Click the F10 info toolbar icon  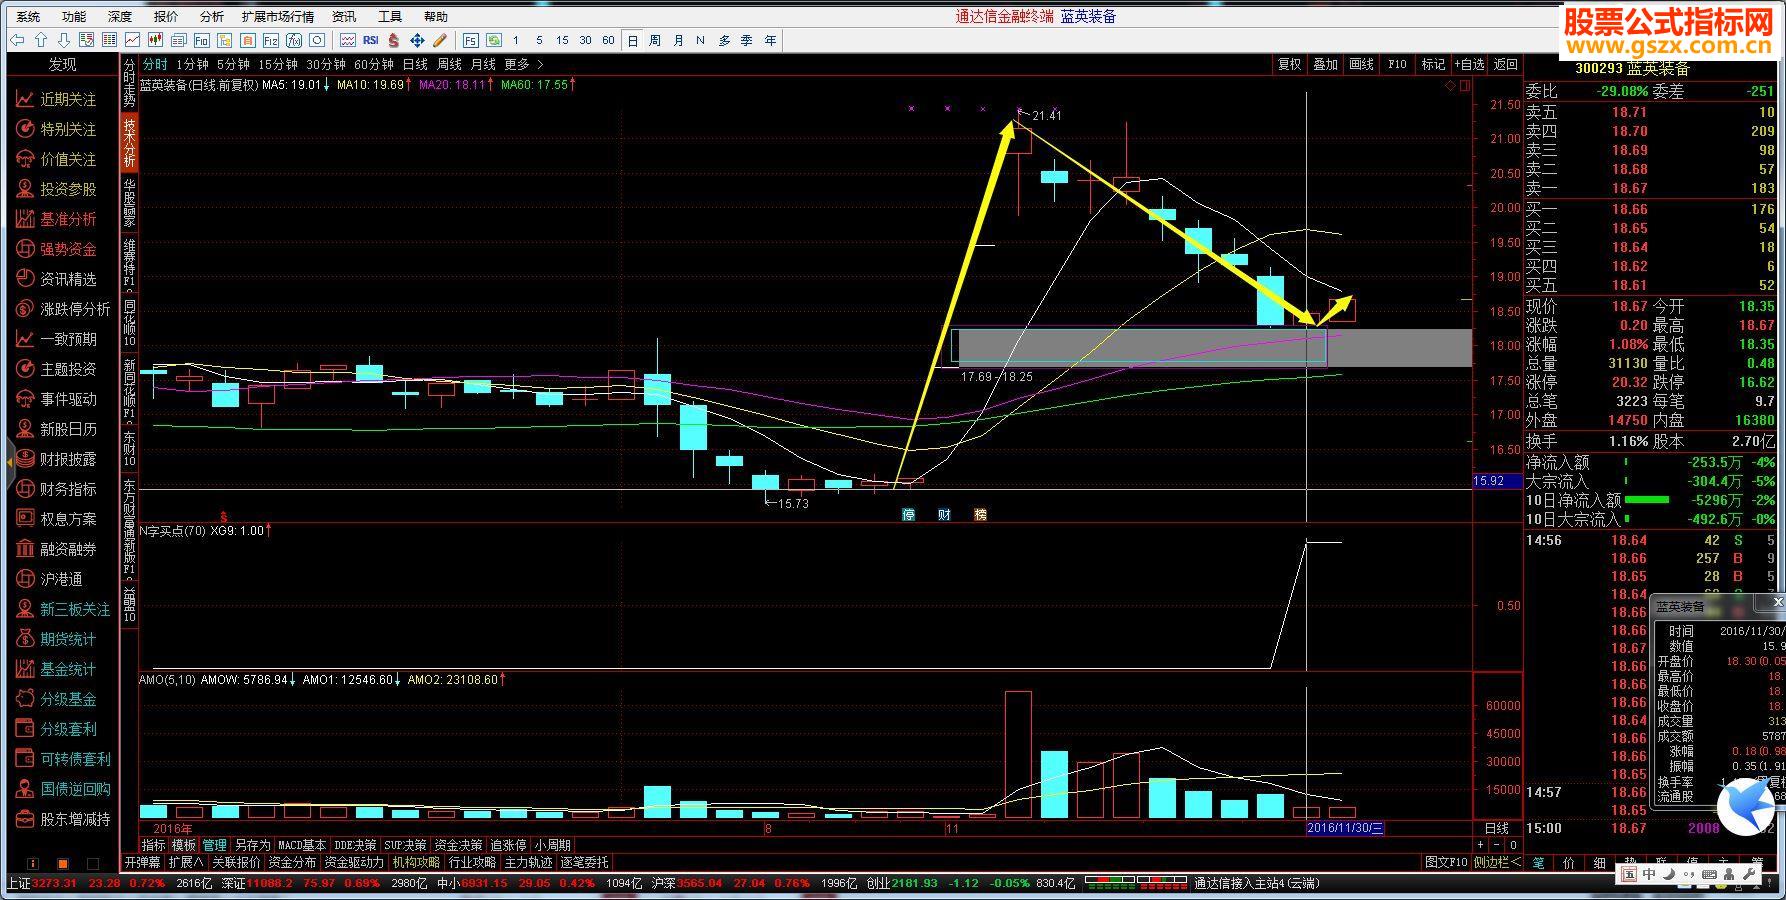click(202, 40)
